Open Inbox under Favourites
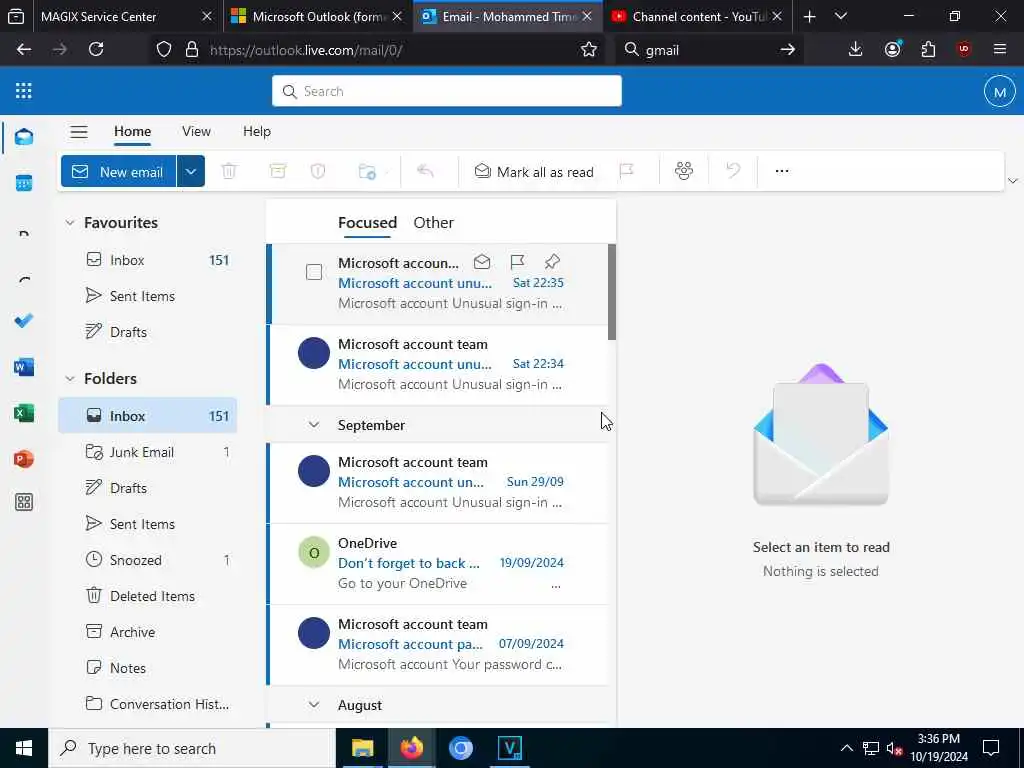This screenshot has height=768, width=1024. pos(148,261)
